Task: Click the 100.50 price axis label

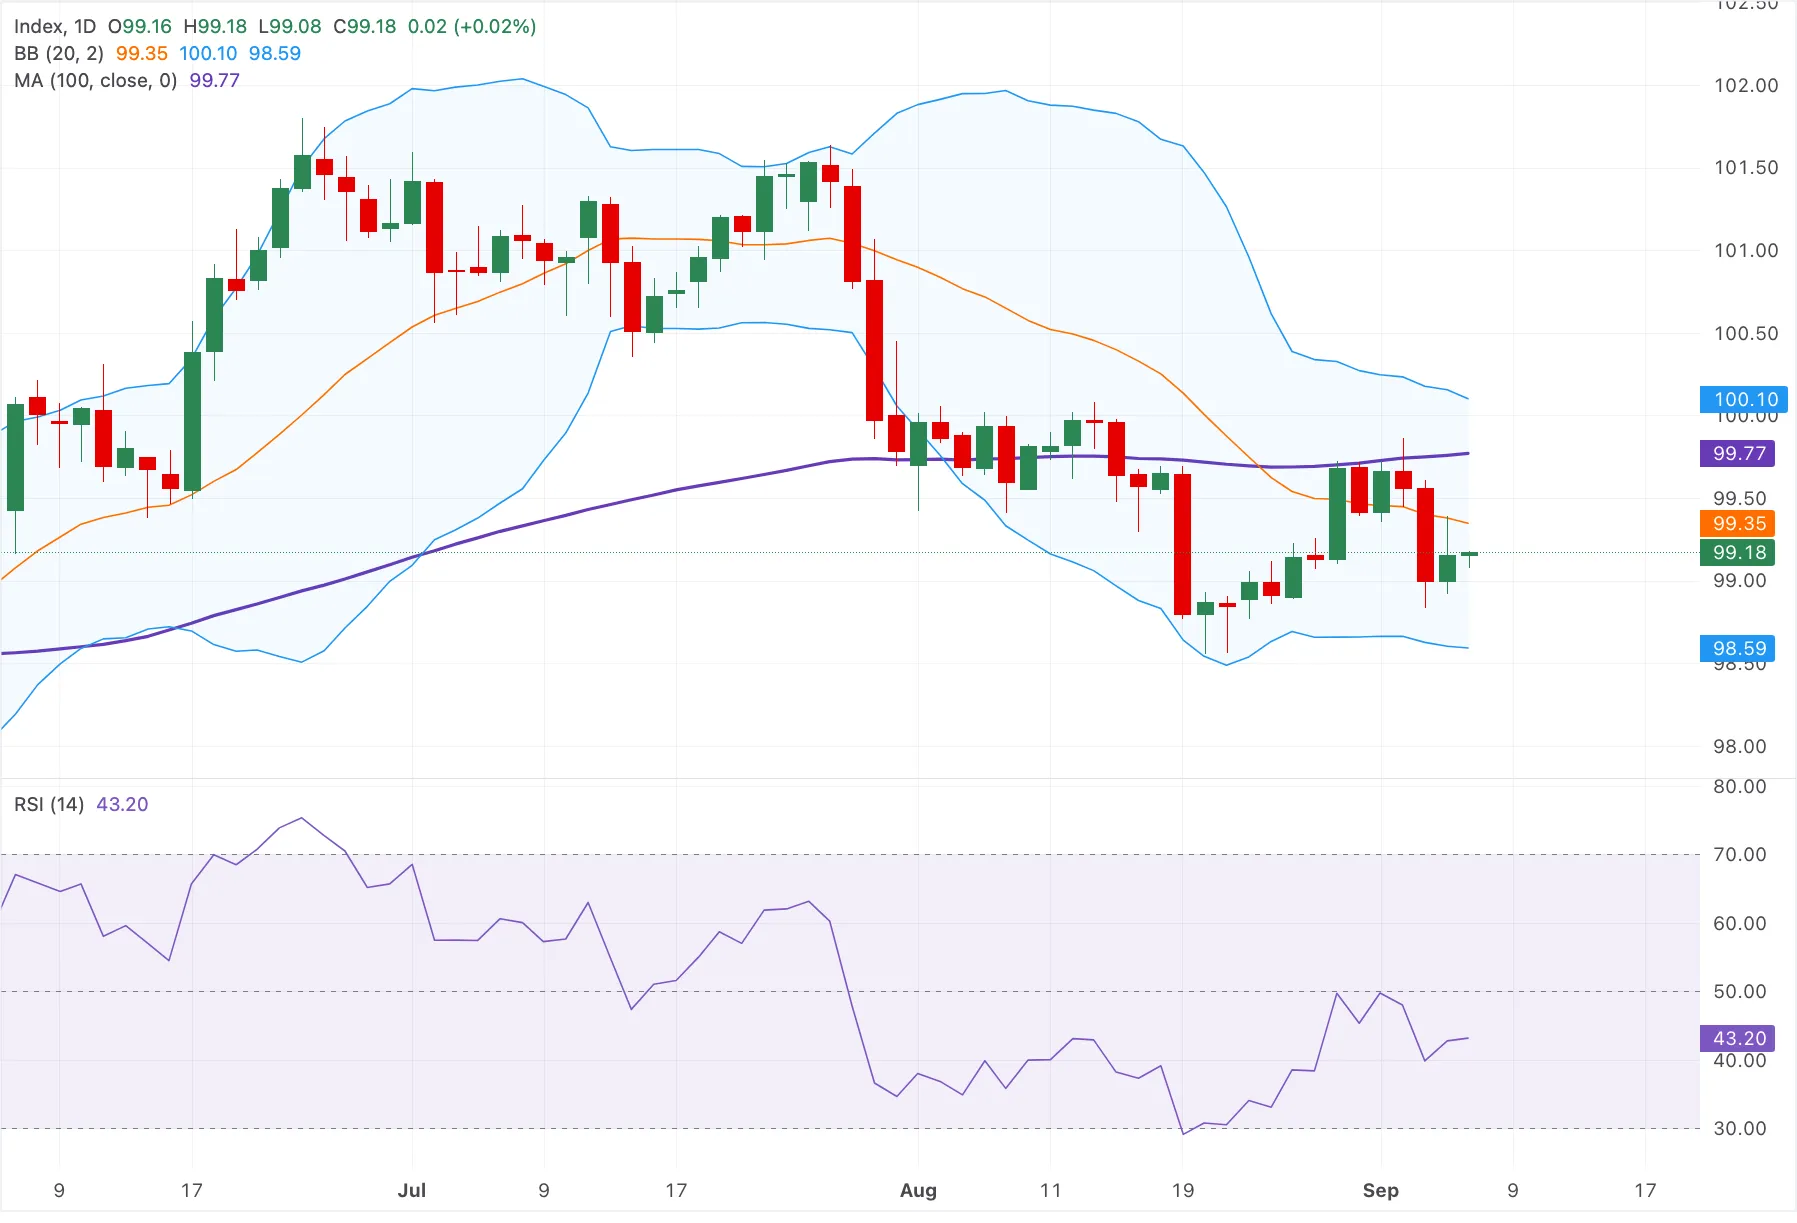Action: point(1746,334)
